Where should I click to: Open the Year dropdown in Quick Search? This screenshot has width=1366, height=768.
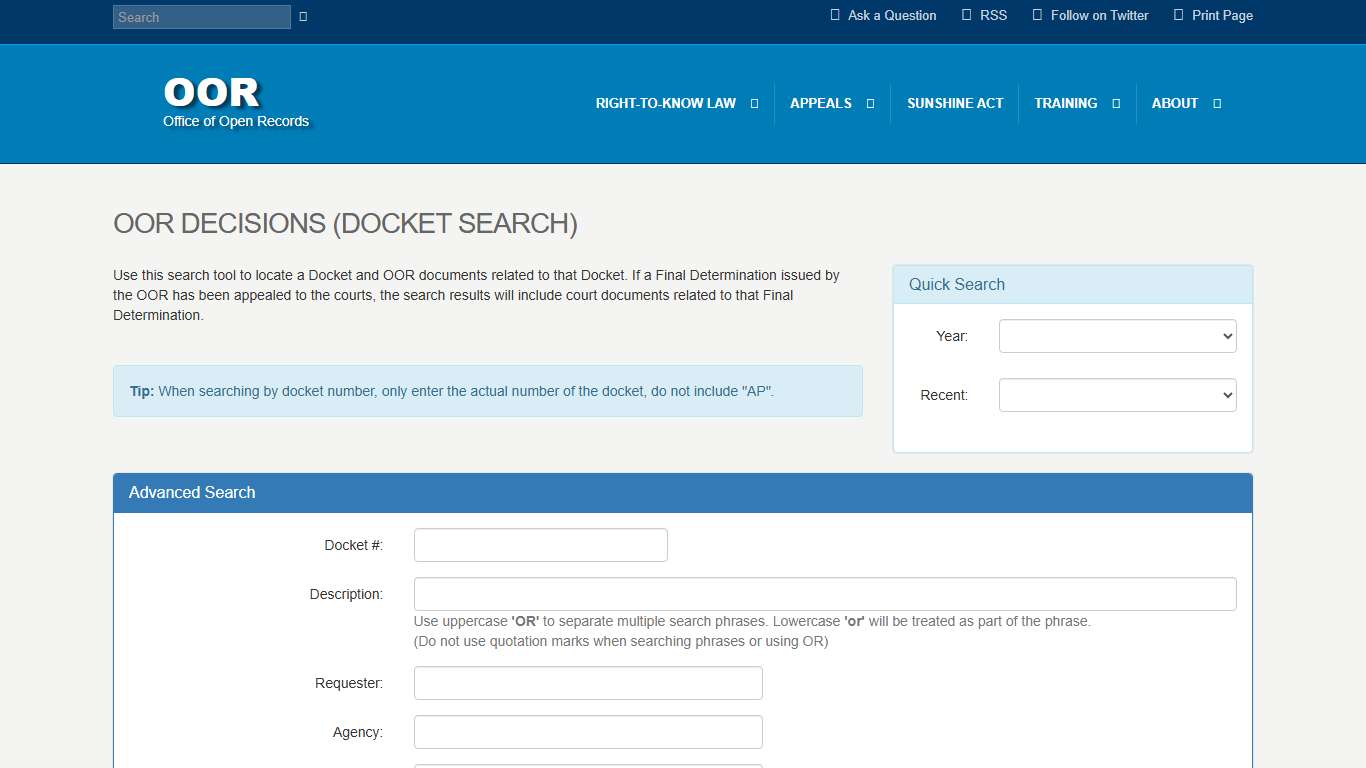[1117, 336]
